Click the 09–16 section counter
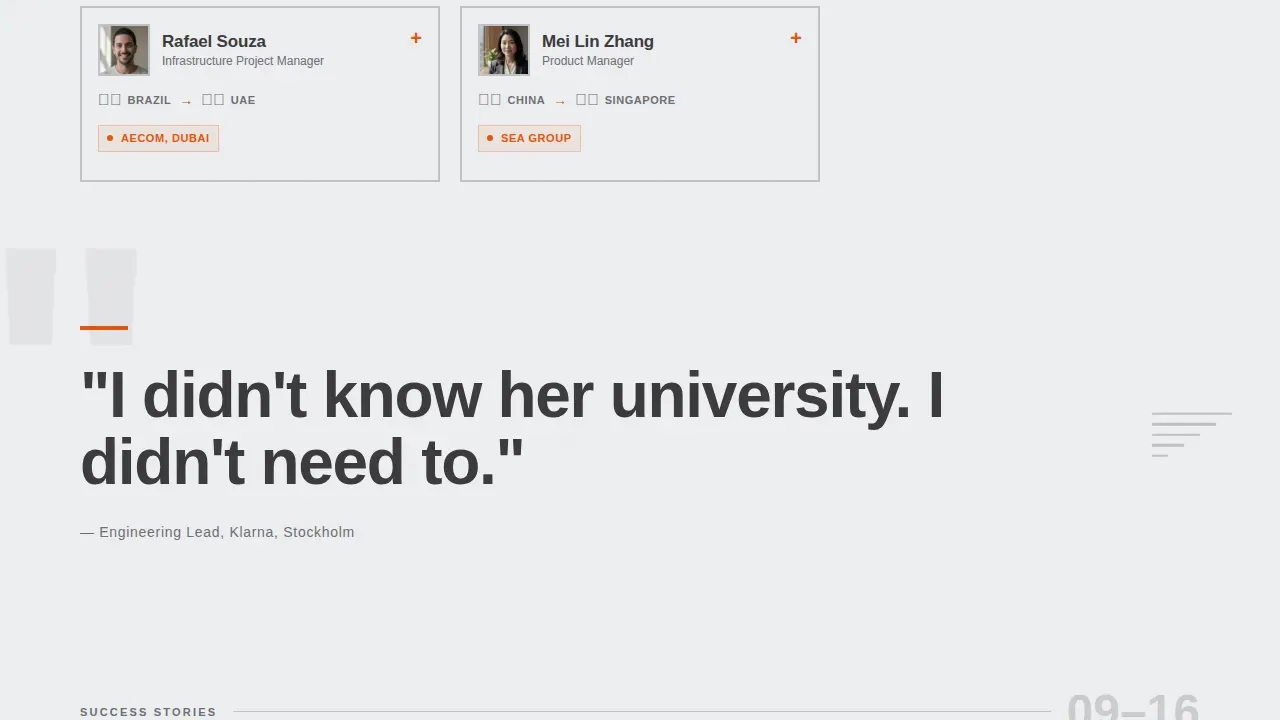 coord(1133,707)
